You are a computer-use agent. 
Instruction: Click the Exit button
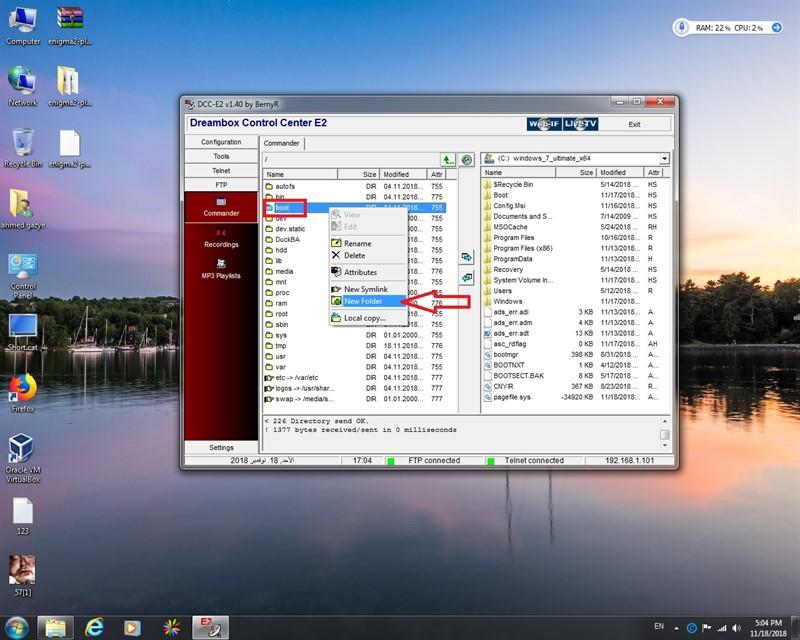(x=634, y=124)
